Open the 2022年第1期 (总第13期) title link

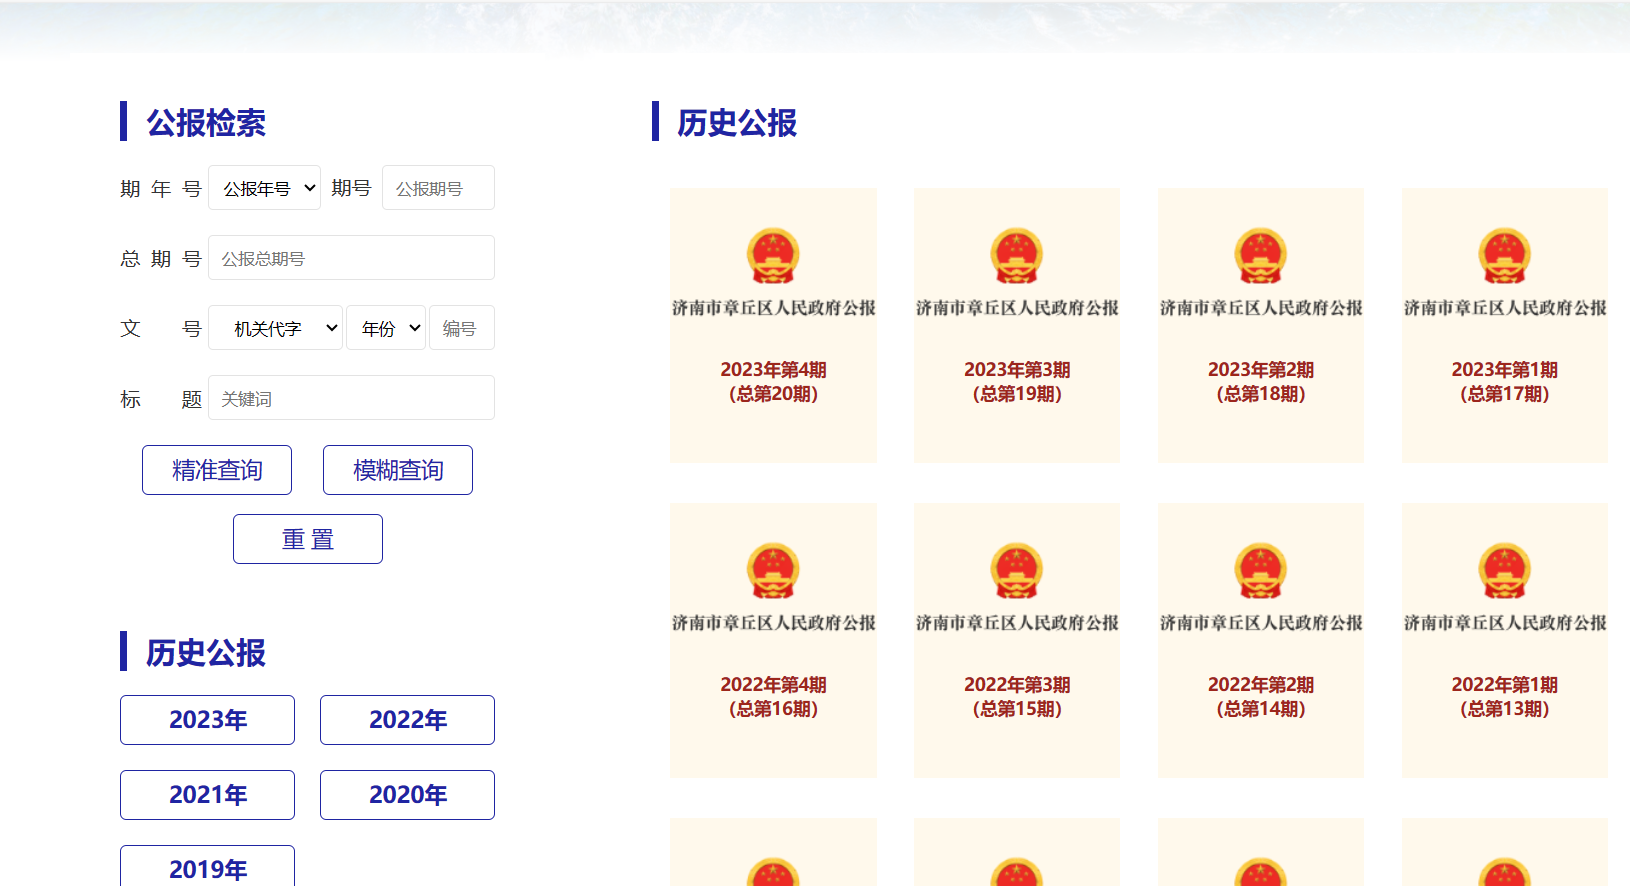tap(1504, 697)
